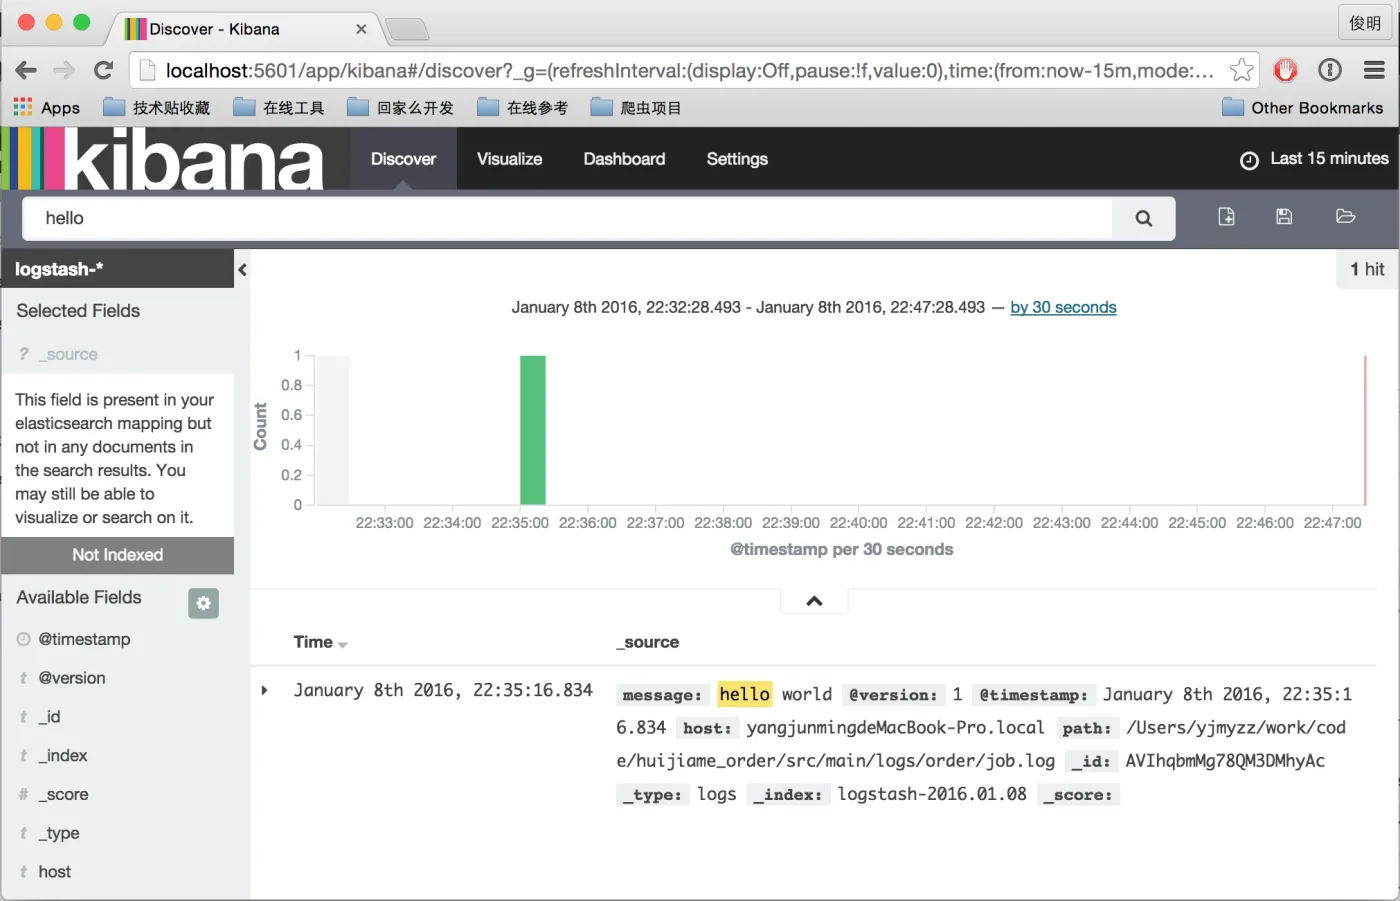Expand the January 8th document row
The height and width of the screenshot is (901, 1400).
[265, 690]
